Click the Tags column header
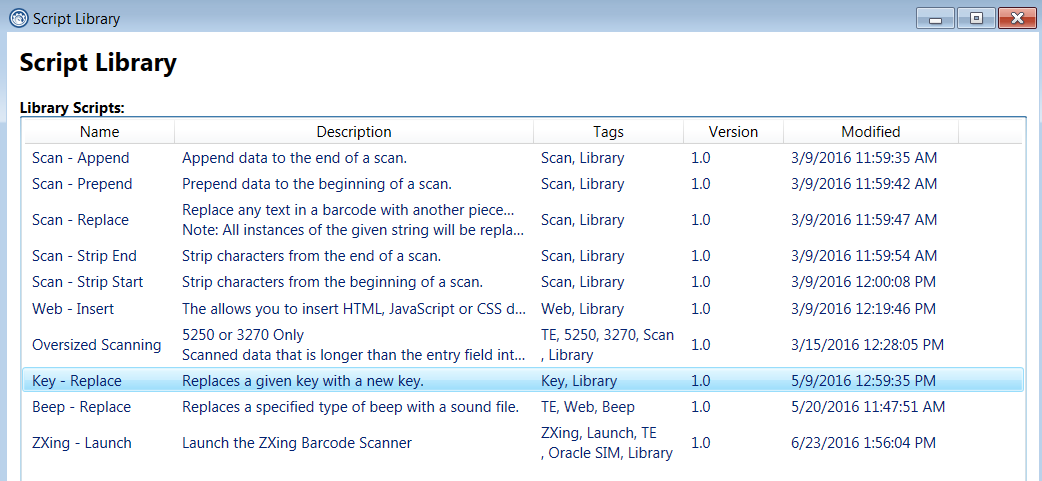 pos(608,132)
